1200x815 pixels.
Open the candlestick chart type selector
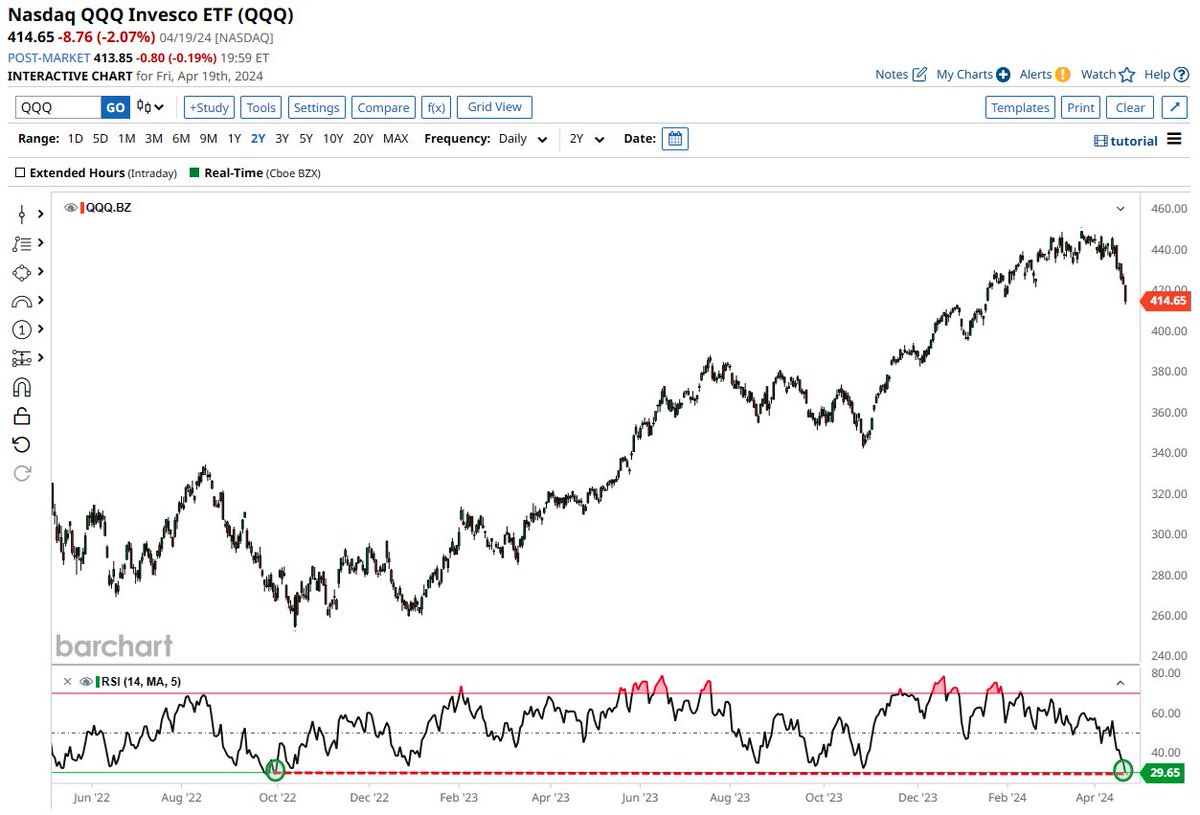tap(150, 107)
